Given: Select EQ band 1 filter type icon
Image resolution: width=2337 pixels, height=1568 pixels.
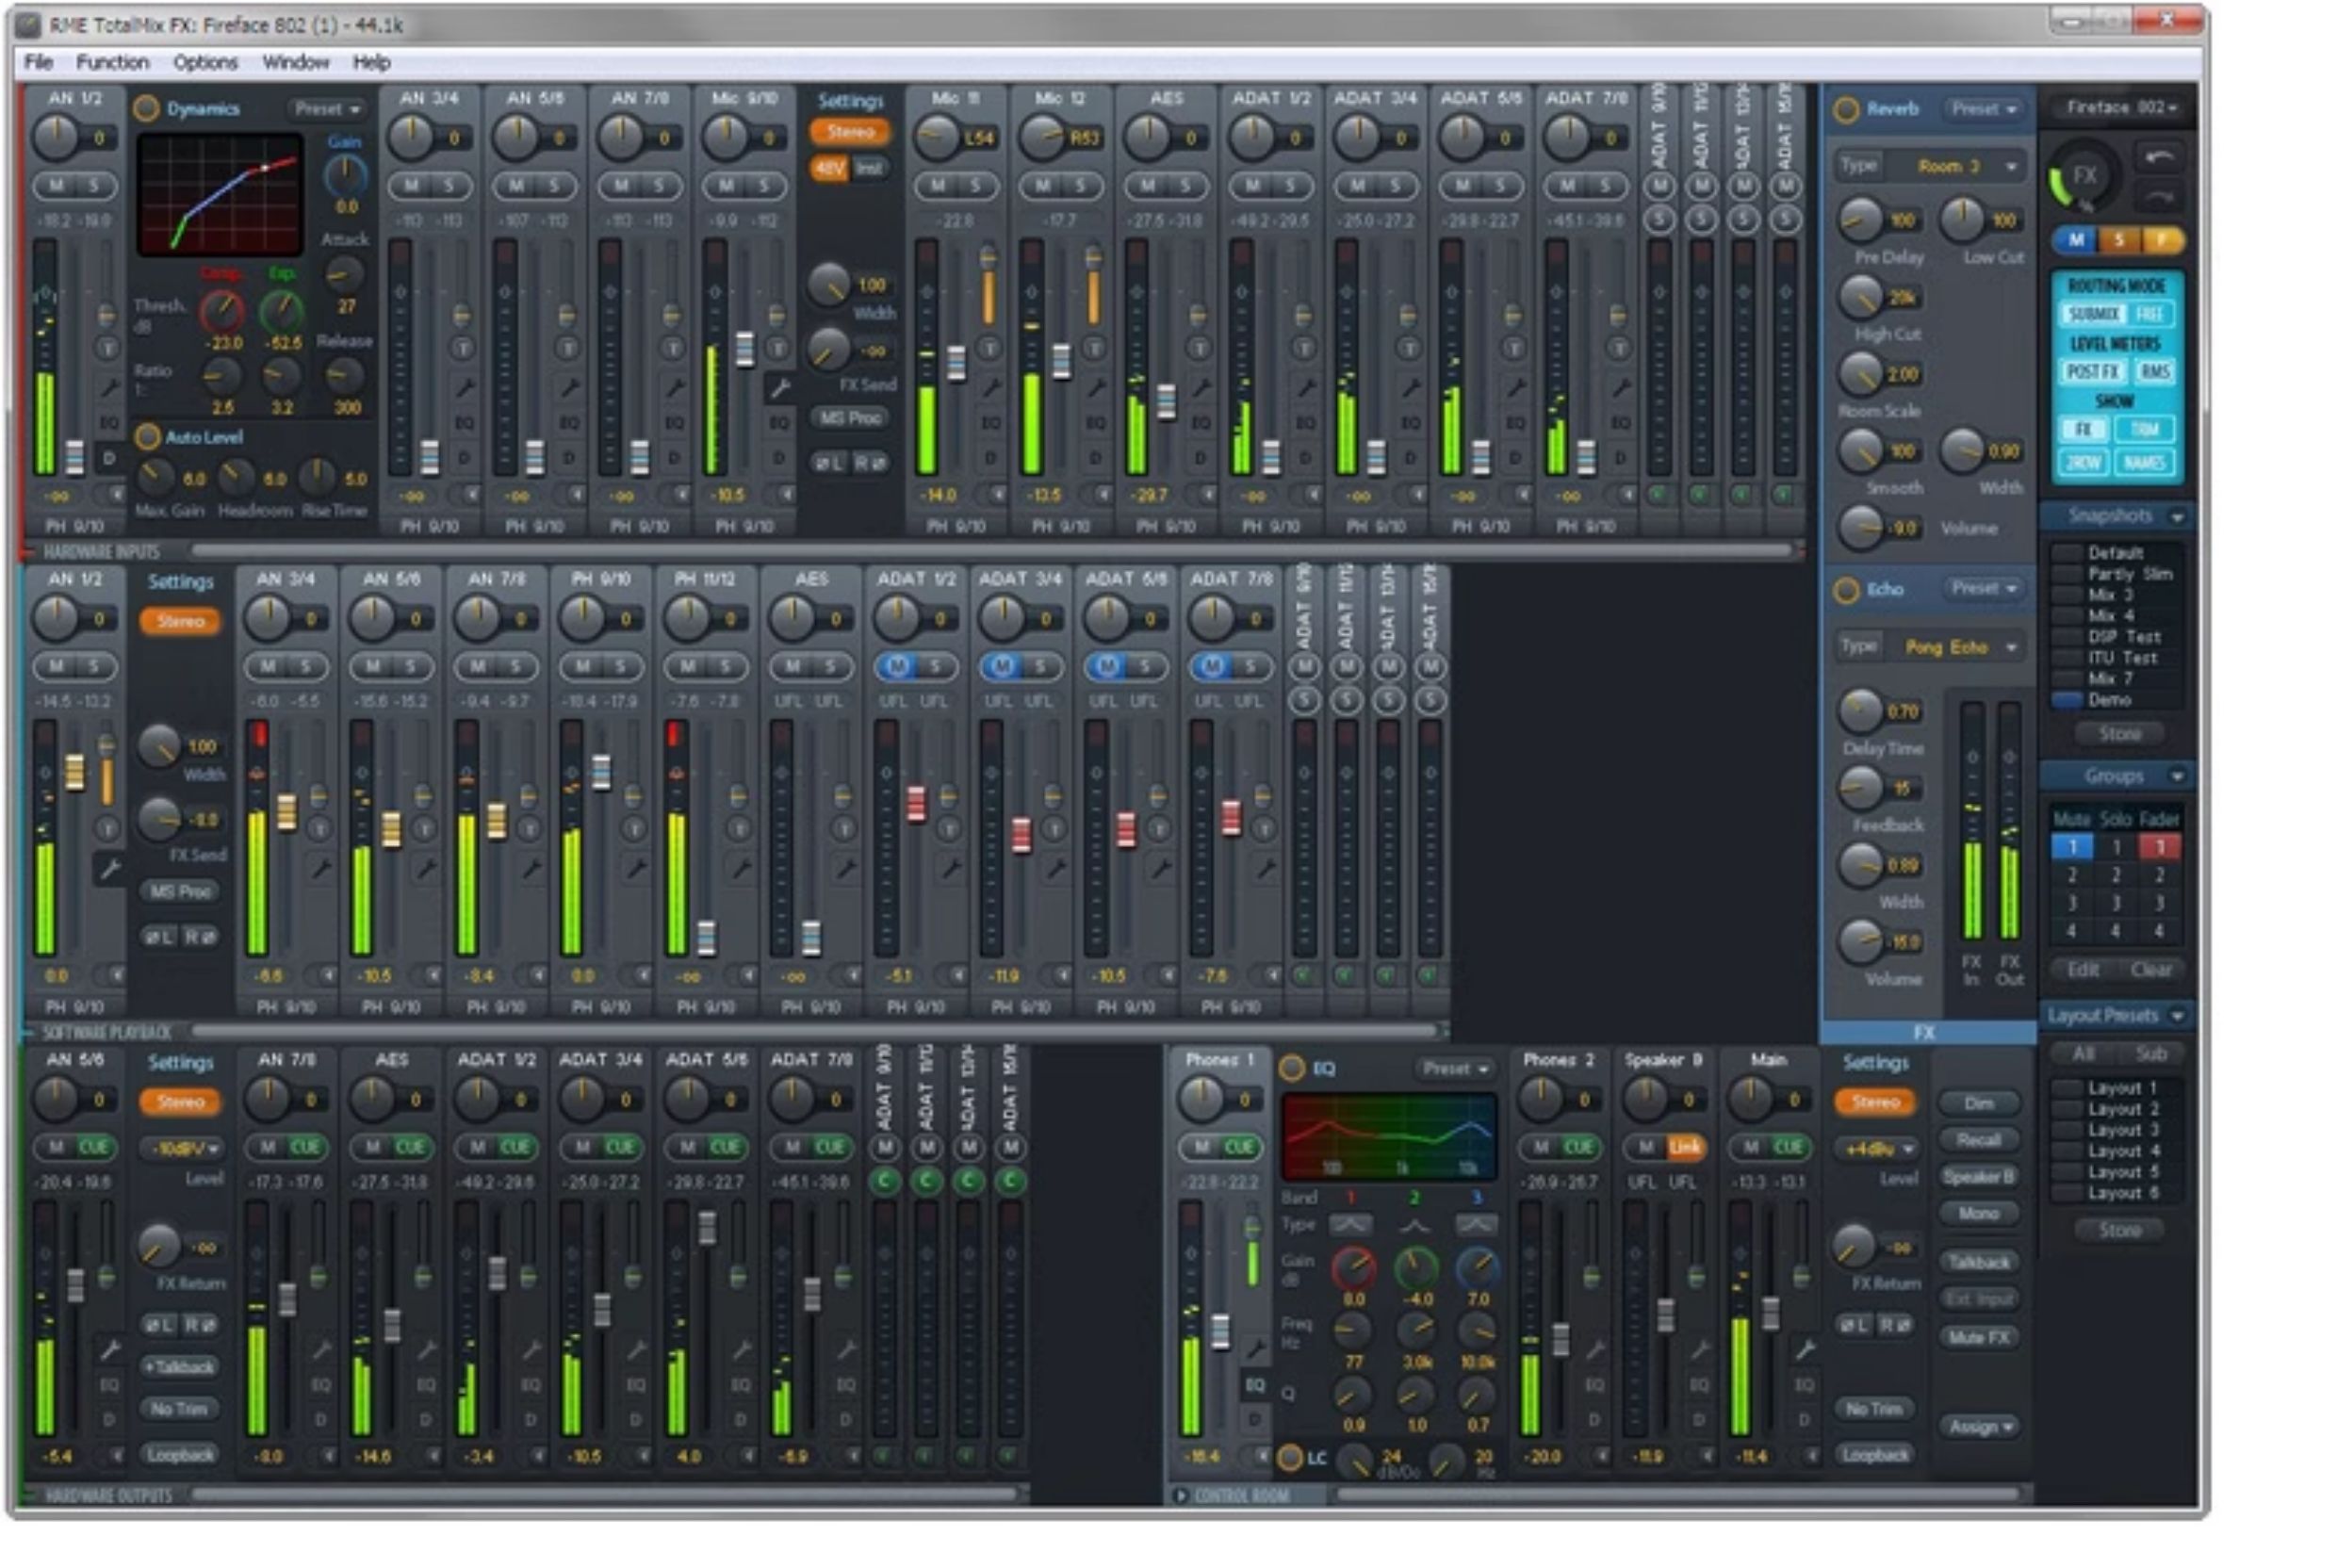Looking at the screenshot, I should tap(1350, 1224).
